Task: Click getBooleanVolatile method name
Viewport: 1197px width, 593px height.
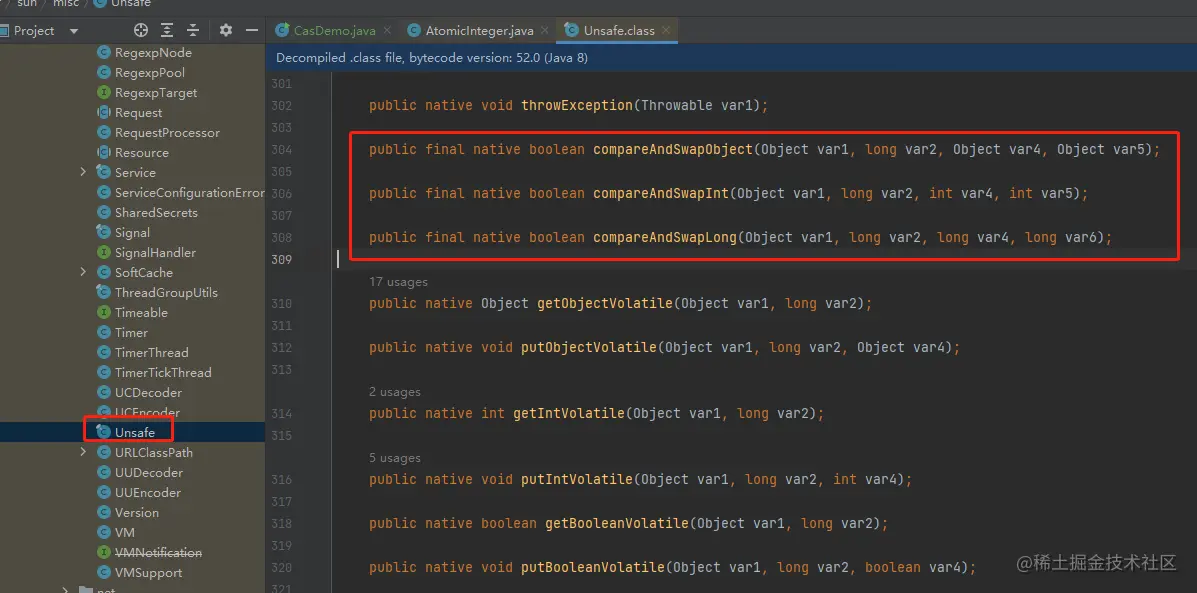Action: (x=617, y=524)
